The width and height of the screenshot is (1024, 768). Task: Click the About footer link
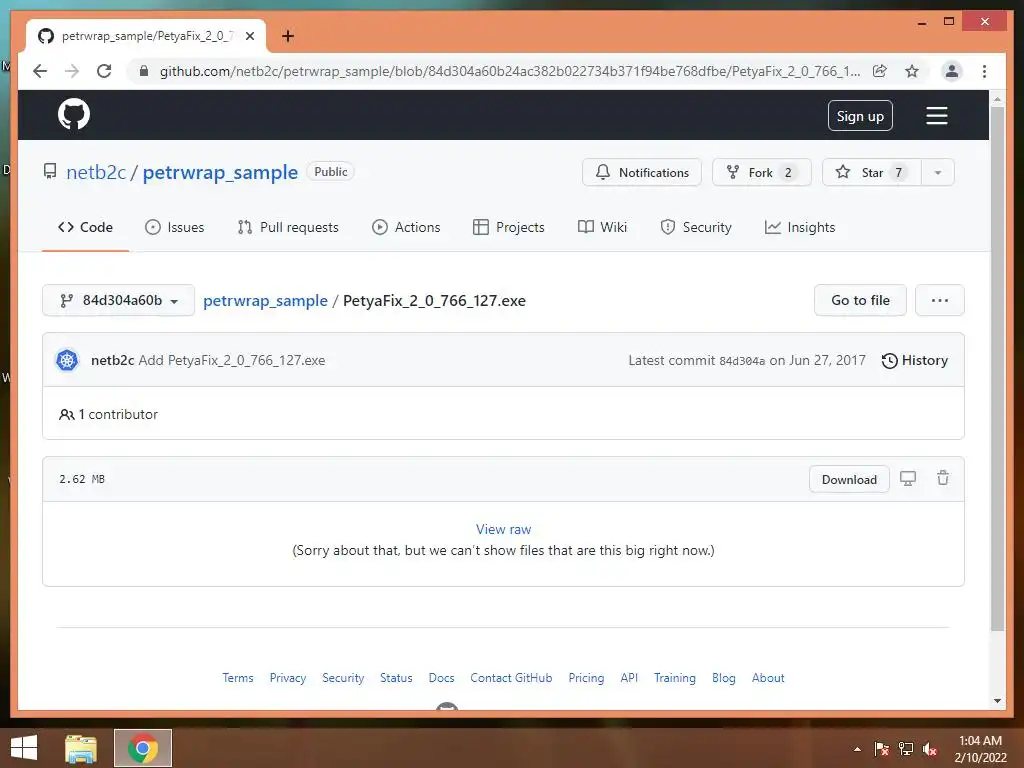click(x=768, y=678)
